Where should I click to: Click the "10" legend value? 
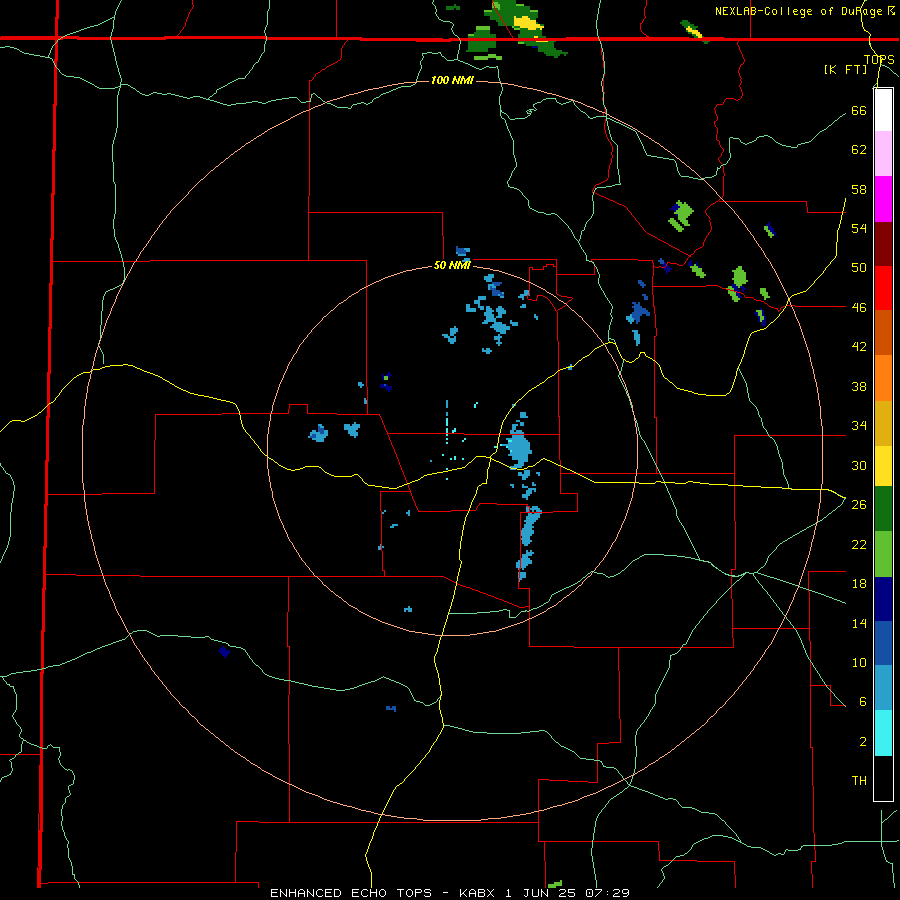(x=859, y=662)
